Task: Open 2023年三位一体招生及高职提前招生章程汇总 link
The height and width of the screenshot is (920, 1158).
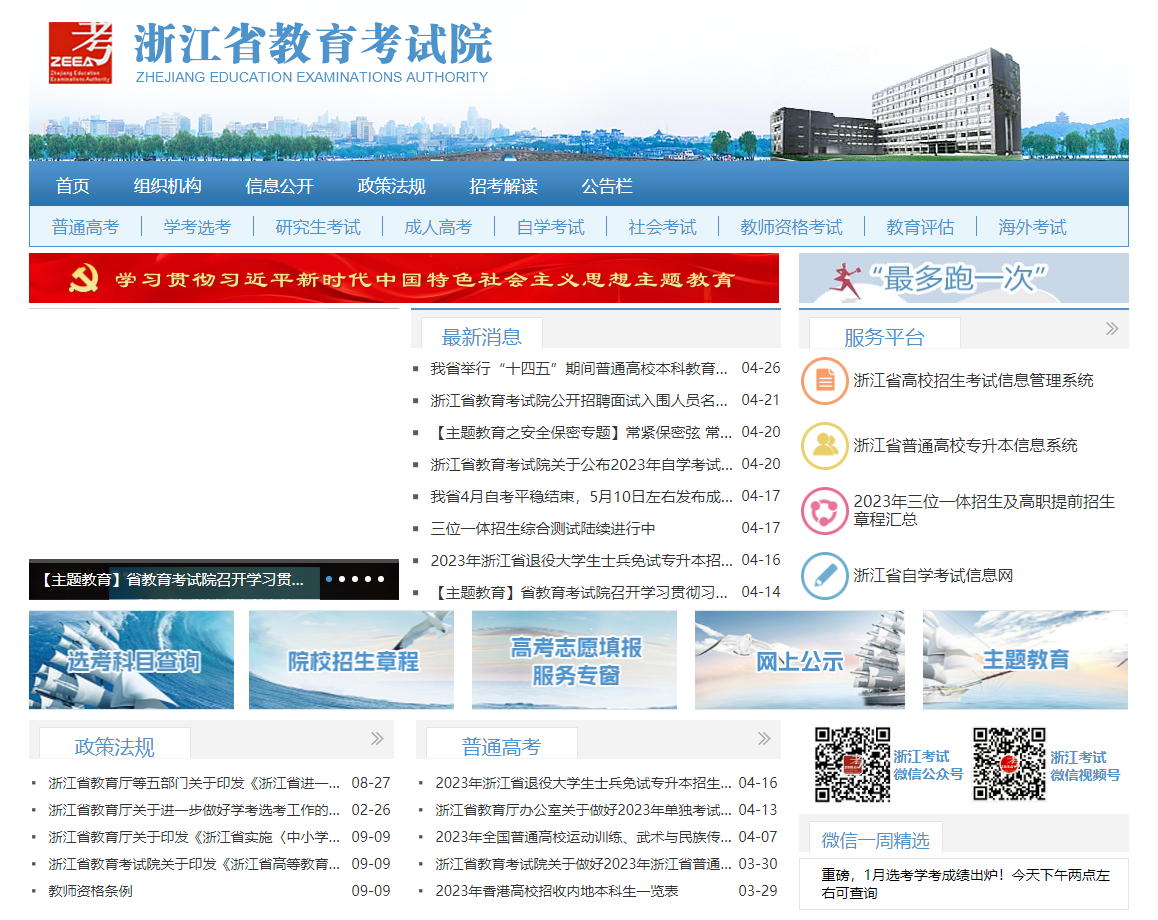Action: point(984,510)
